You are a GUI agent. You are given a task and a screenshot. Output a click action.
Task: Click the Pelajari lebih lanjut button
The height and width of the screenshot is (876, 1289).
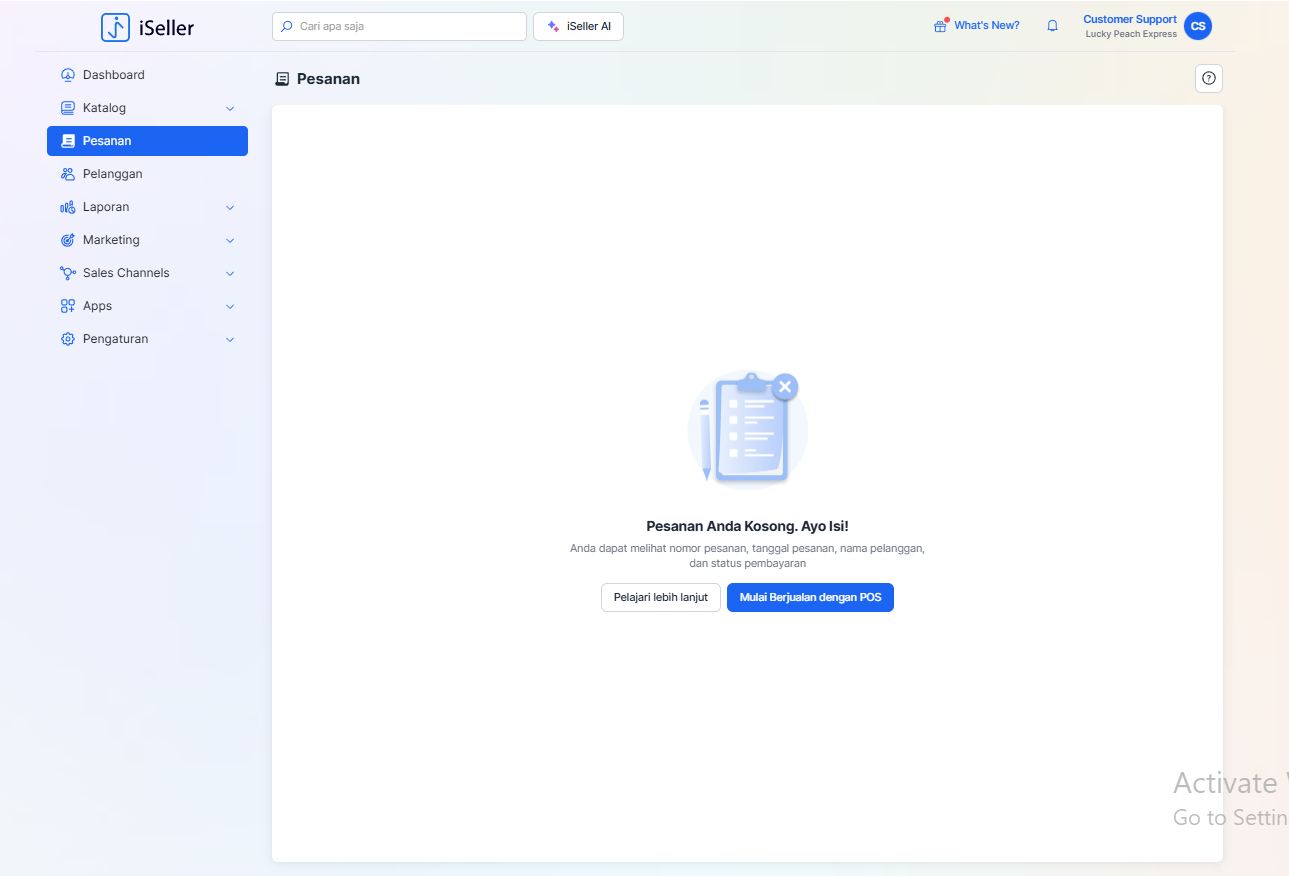pos(660,597)
